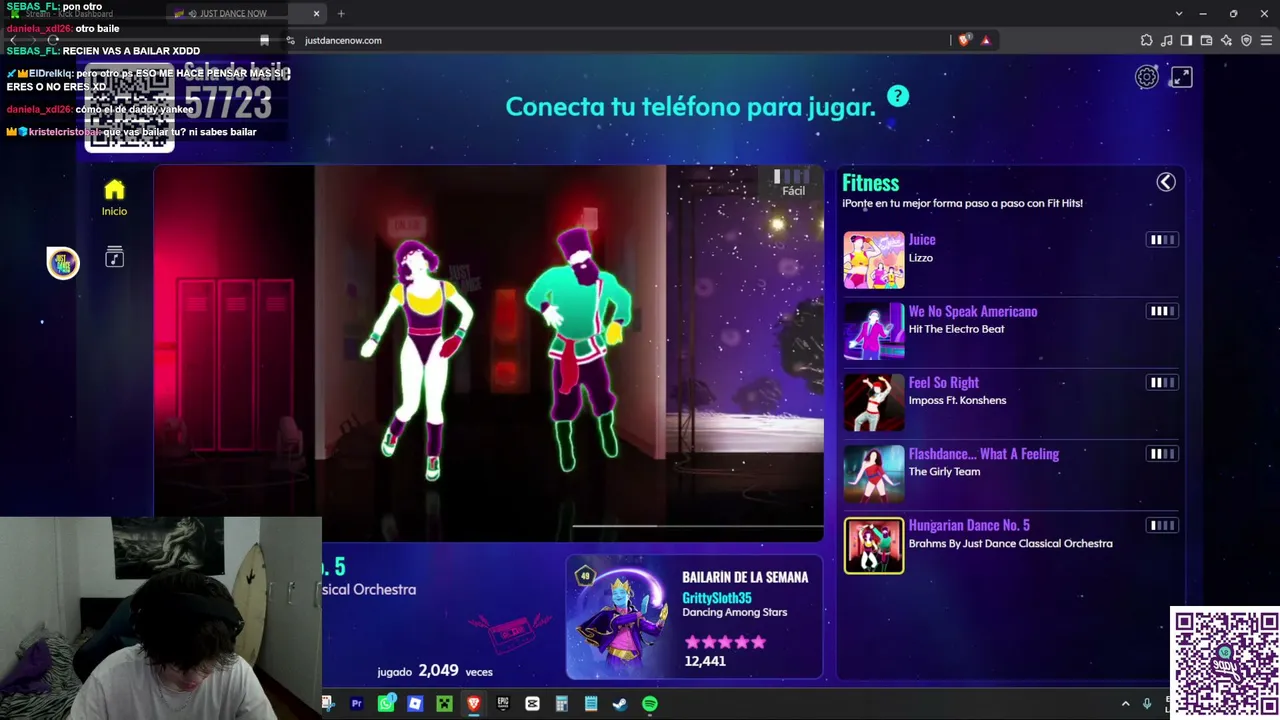Open the site settings icon in address bar

point(290,40)
